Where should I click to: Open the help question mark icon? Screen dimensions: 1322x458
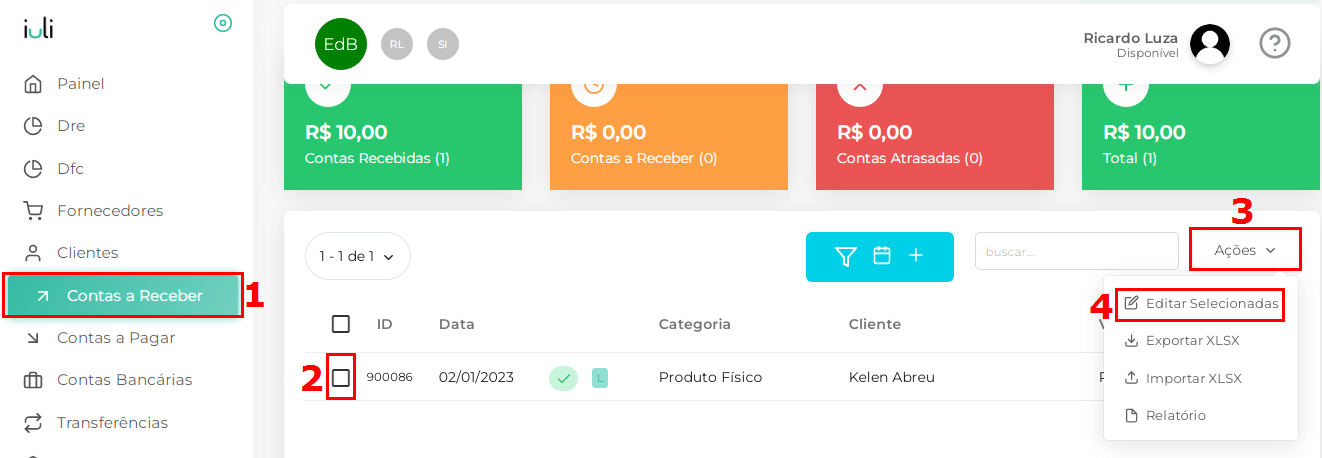[x=1274, y=43]
